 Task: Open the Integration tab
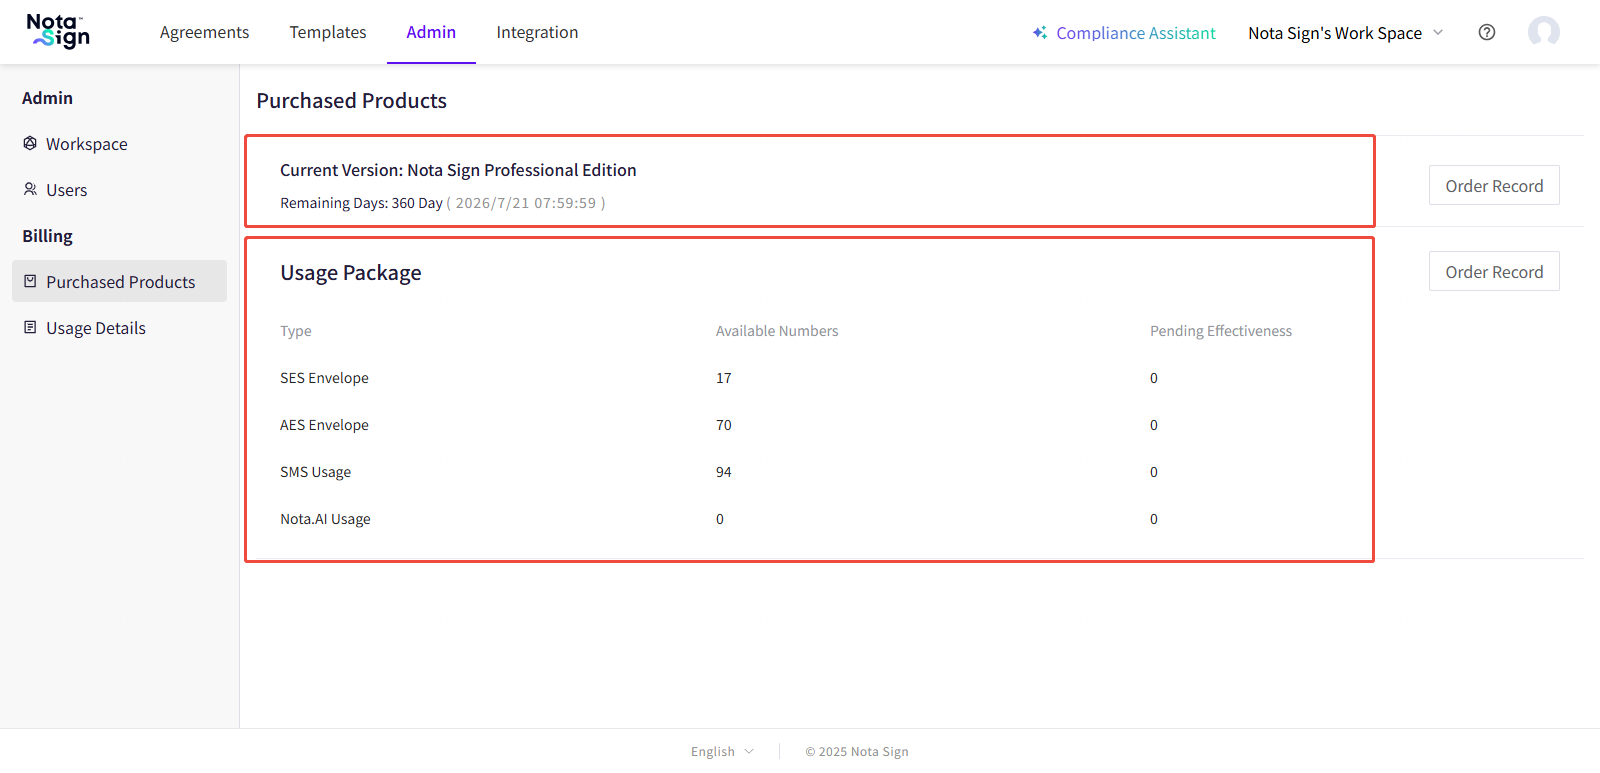pyautogui.click(x=537, y=32)
